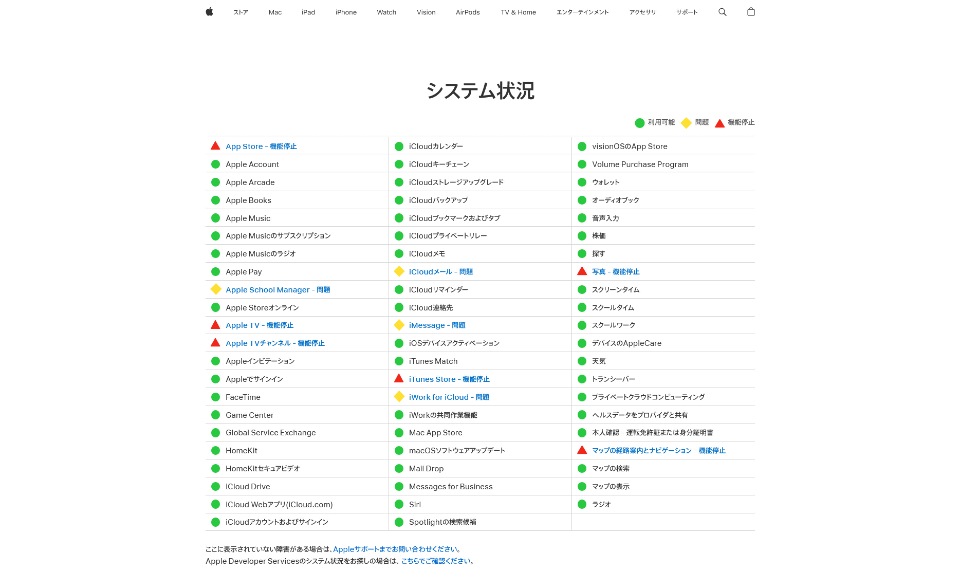
Task: Click the macOSソフトウェアアップデート text
Action: [x=457, y=450]
